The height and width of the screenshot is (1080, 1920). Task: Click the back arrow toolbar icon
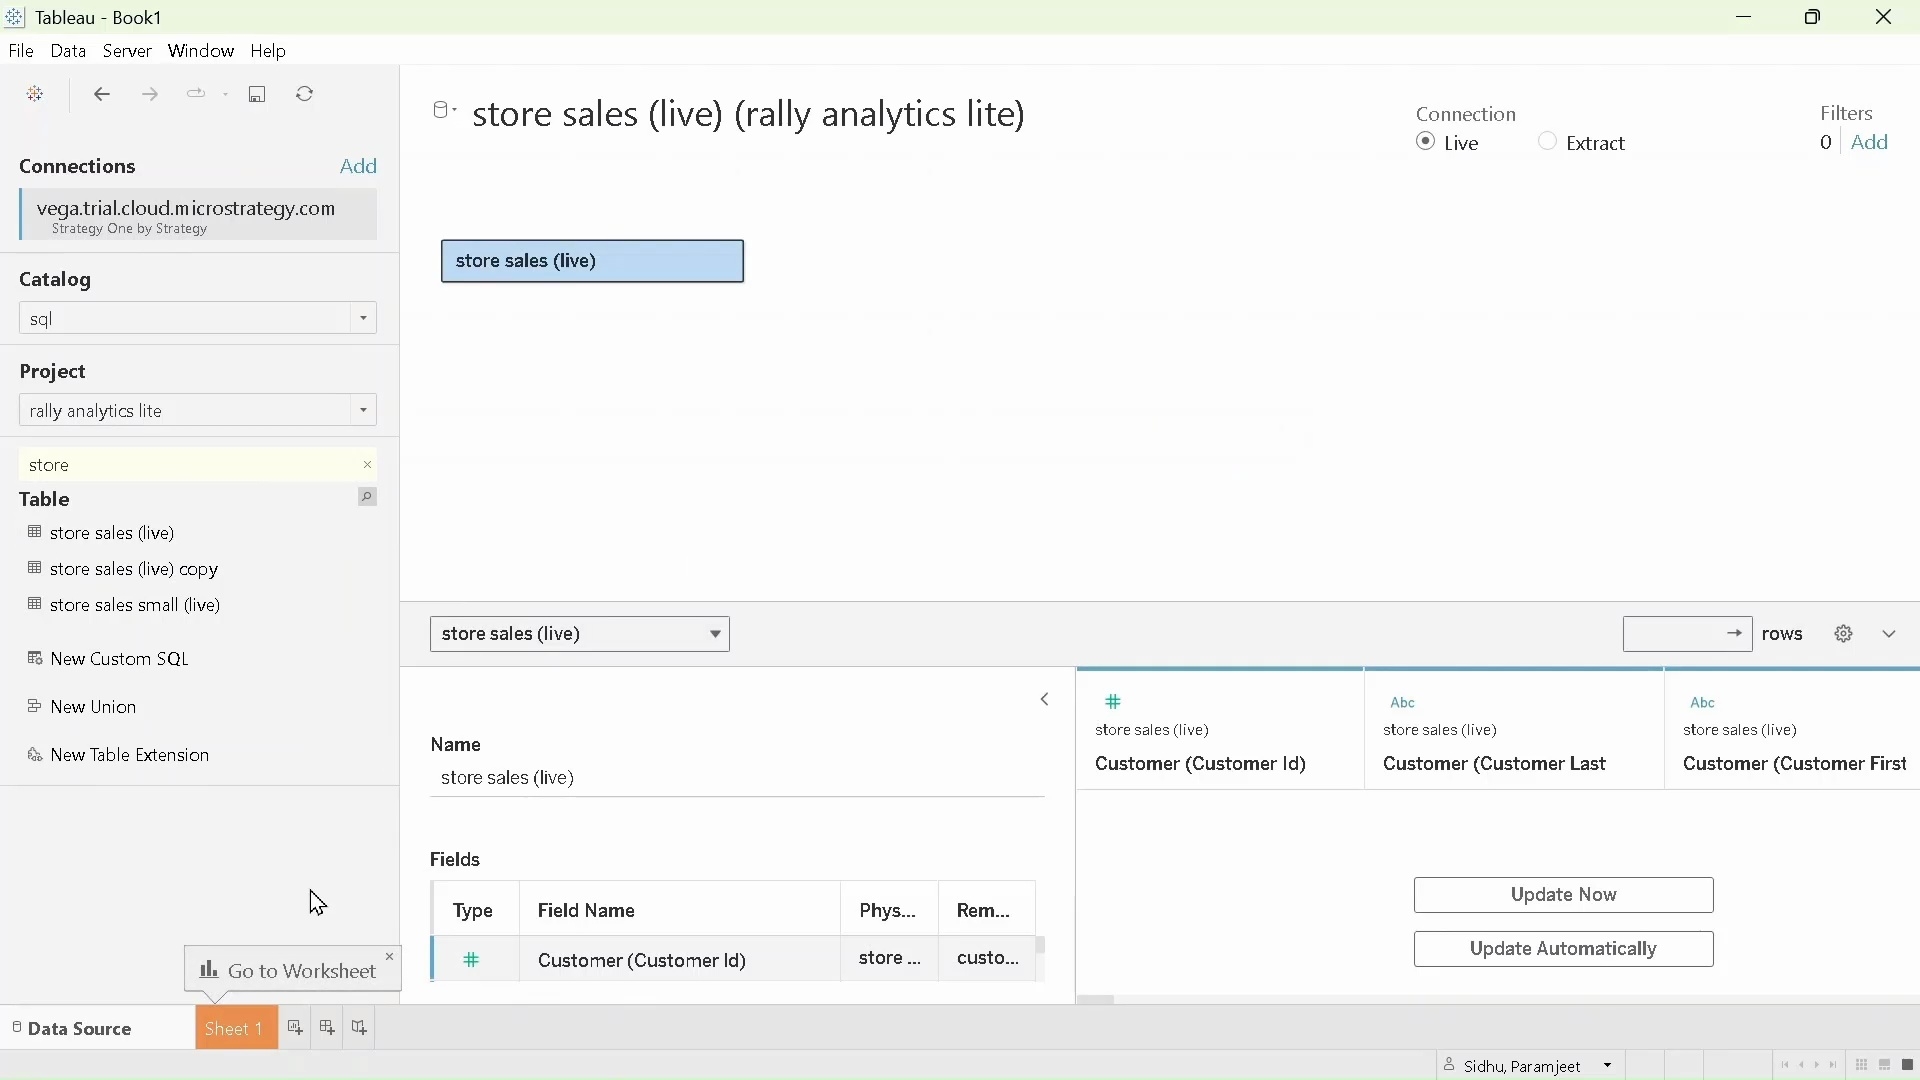(x=102, y=95)
